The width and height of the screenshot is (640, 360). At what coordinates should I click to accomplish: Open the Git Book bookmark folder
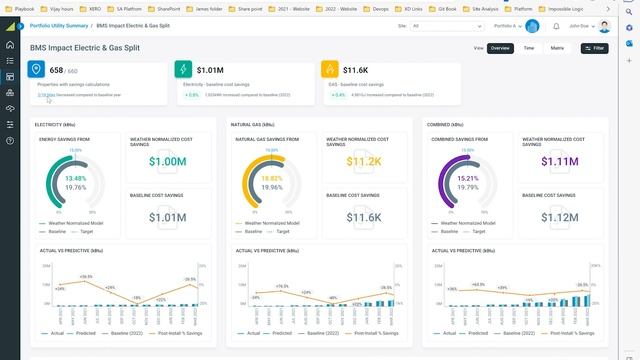pos(443,9)
